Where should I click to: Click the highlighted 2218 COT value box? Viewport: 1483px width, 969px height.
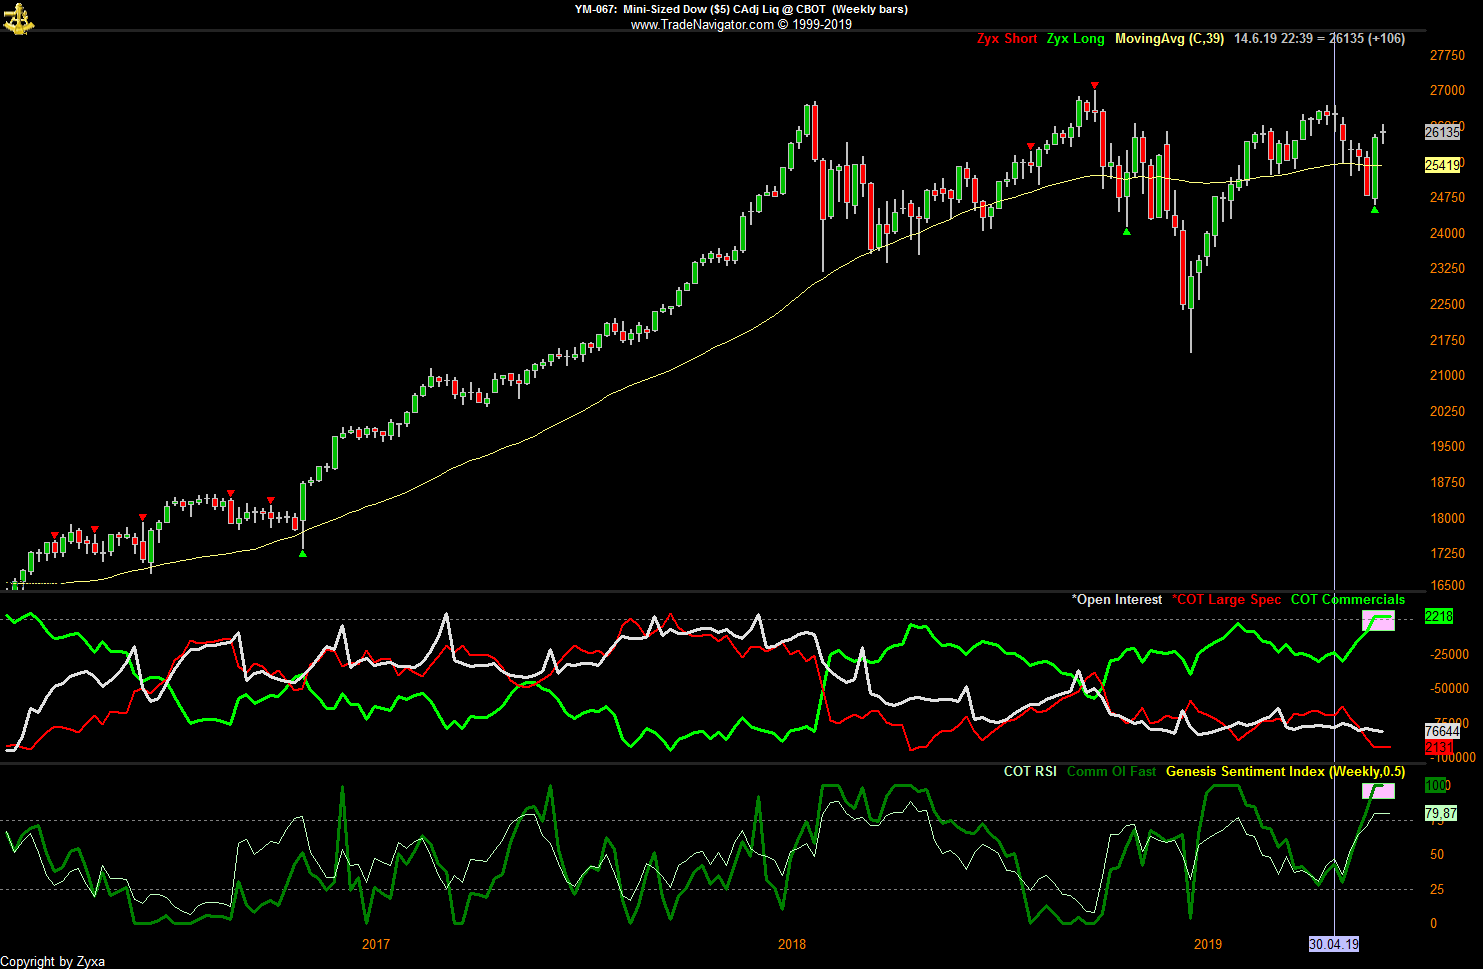point(1438,616)
